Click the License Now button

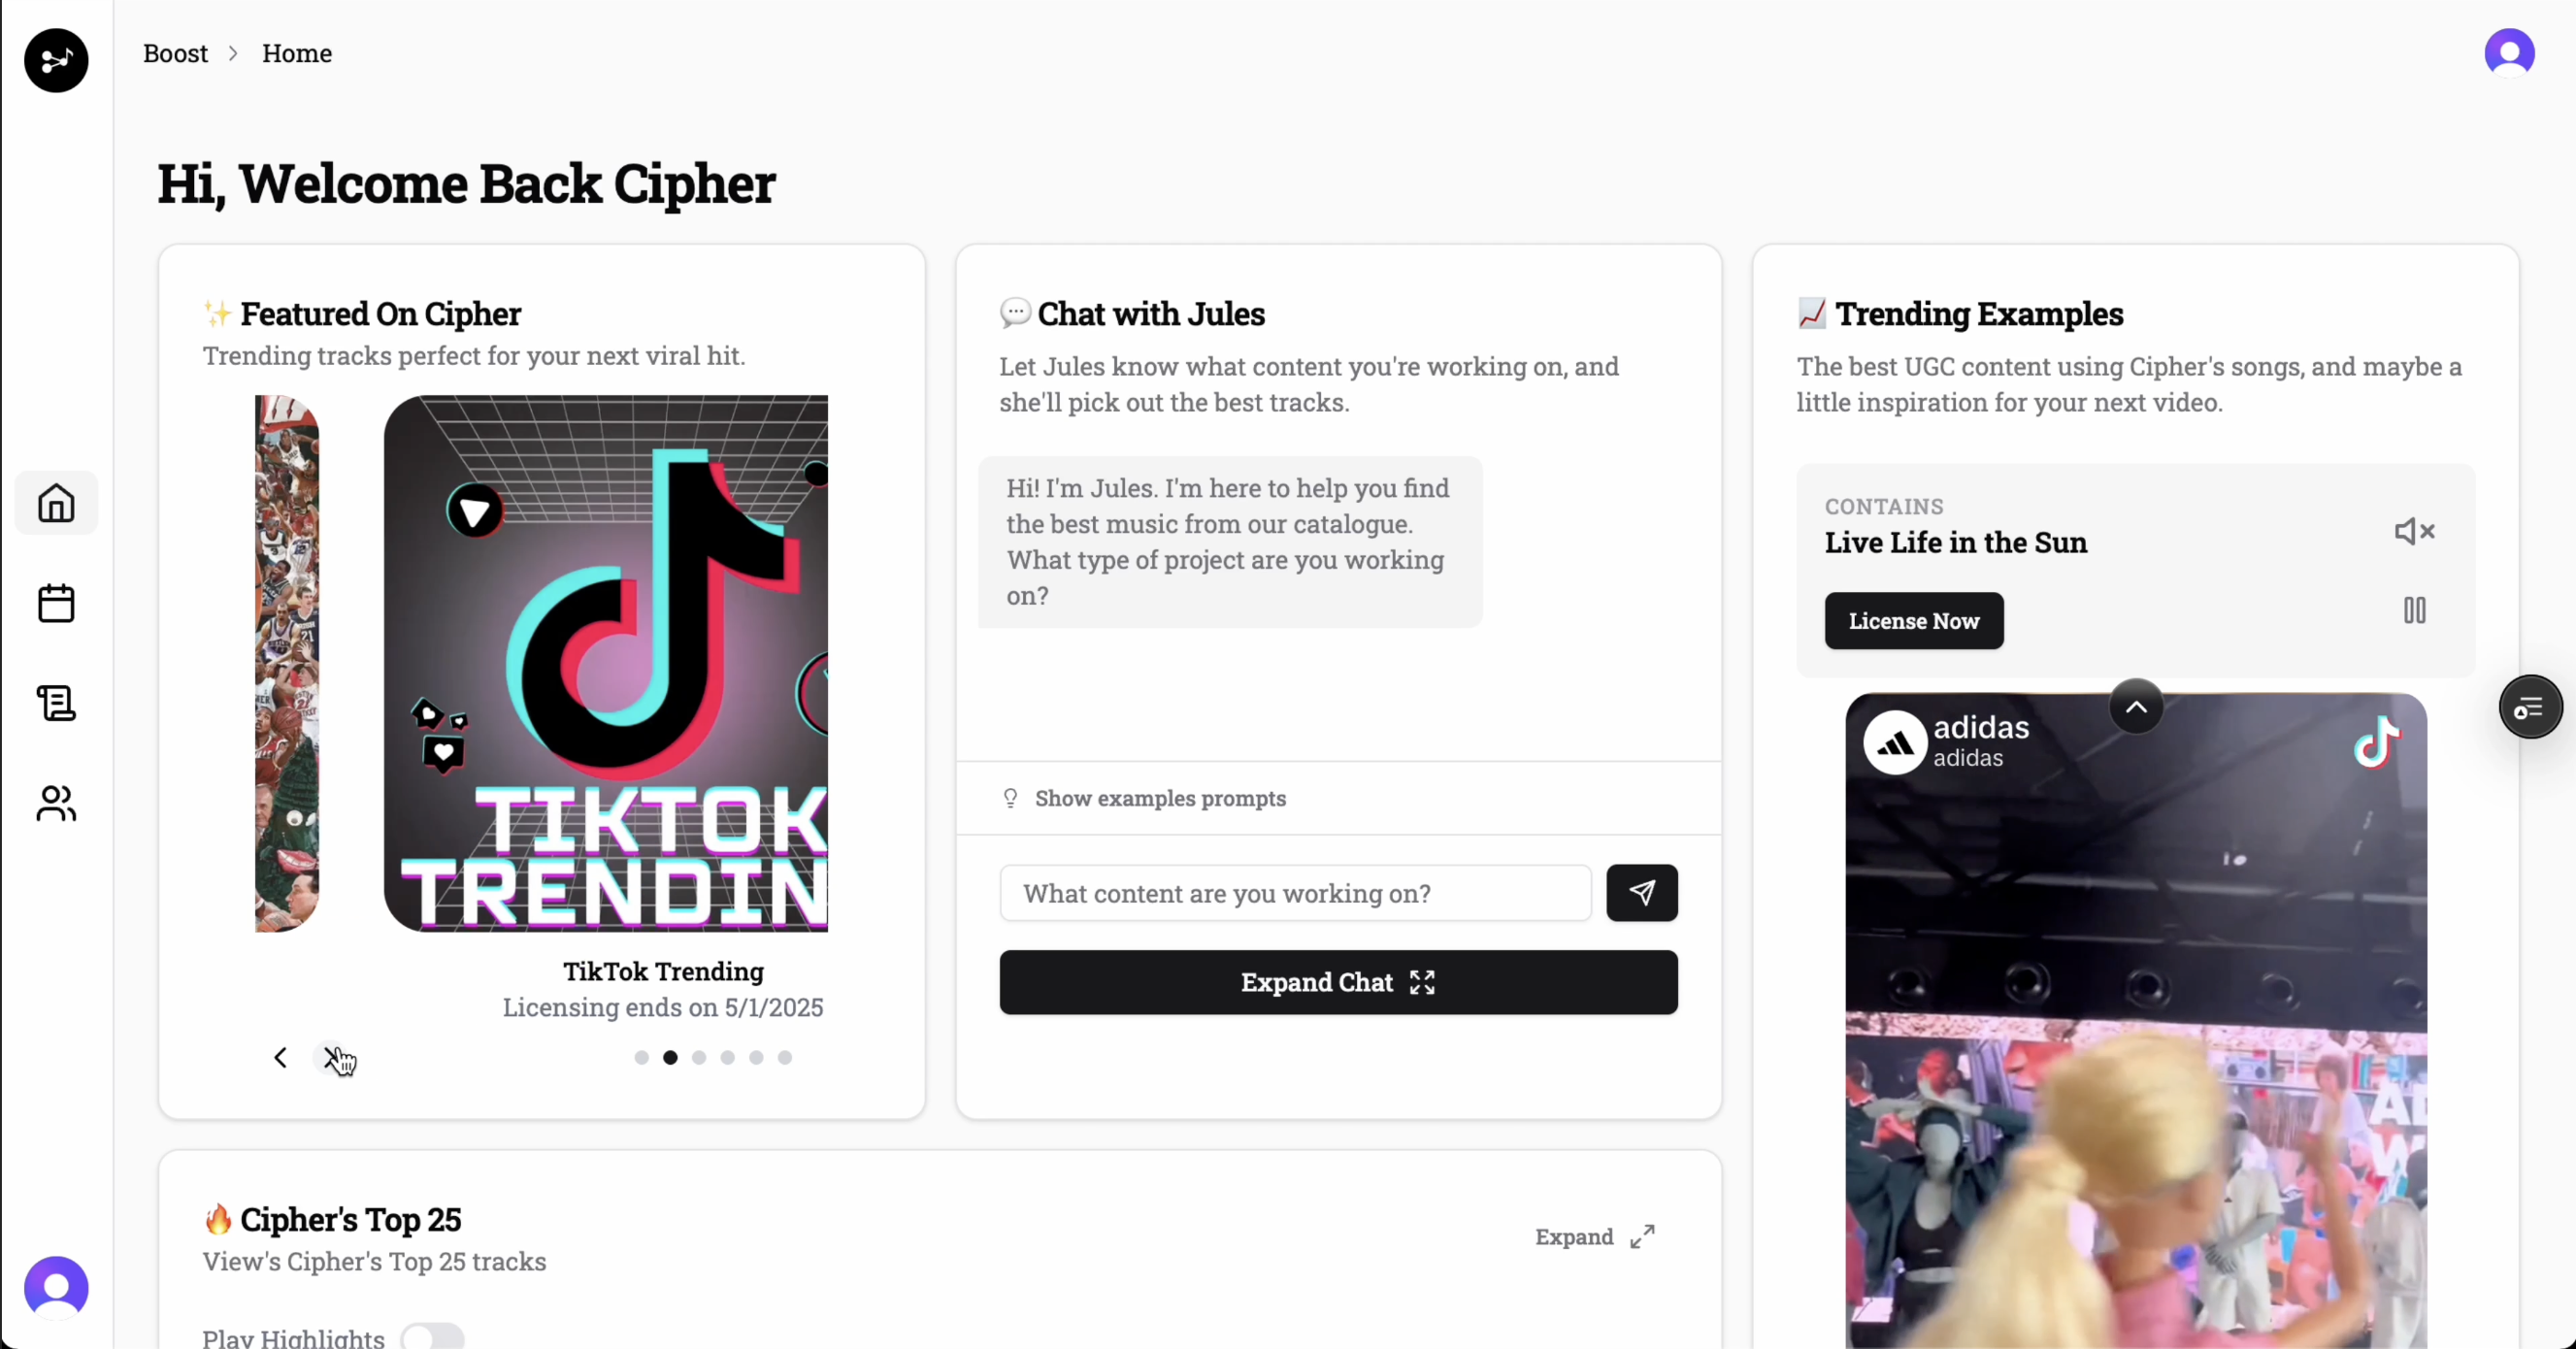[x=1913, y=621]
